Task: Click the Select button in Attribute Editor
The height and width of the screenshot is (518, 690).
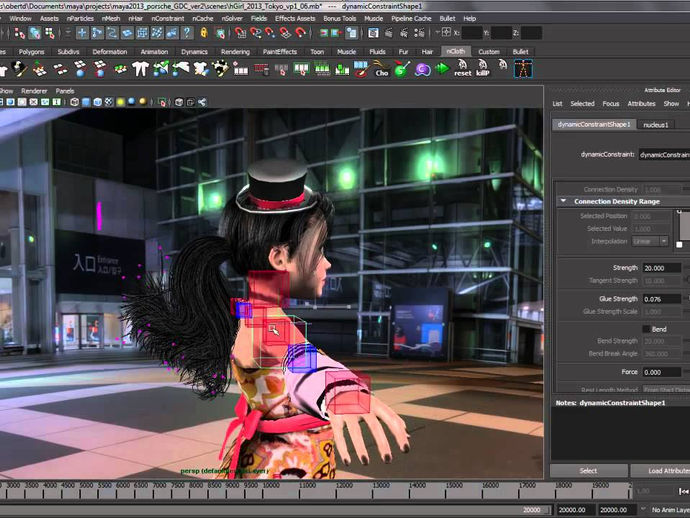Action: [588, 470]
